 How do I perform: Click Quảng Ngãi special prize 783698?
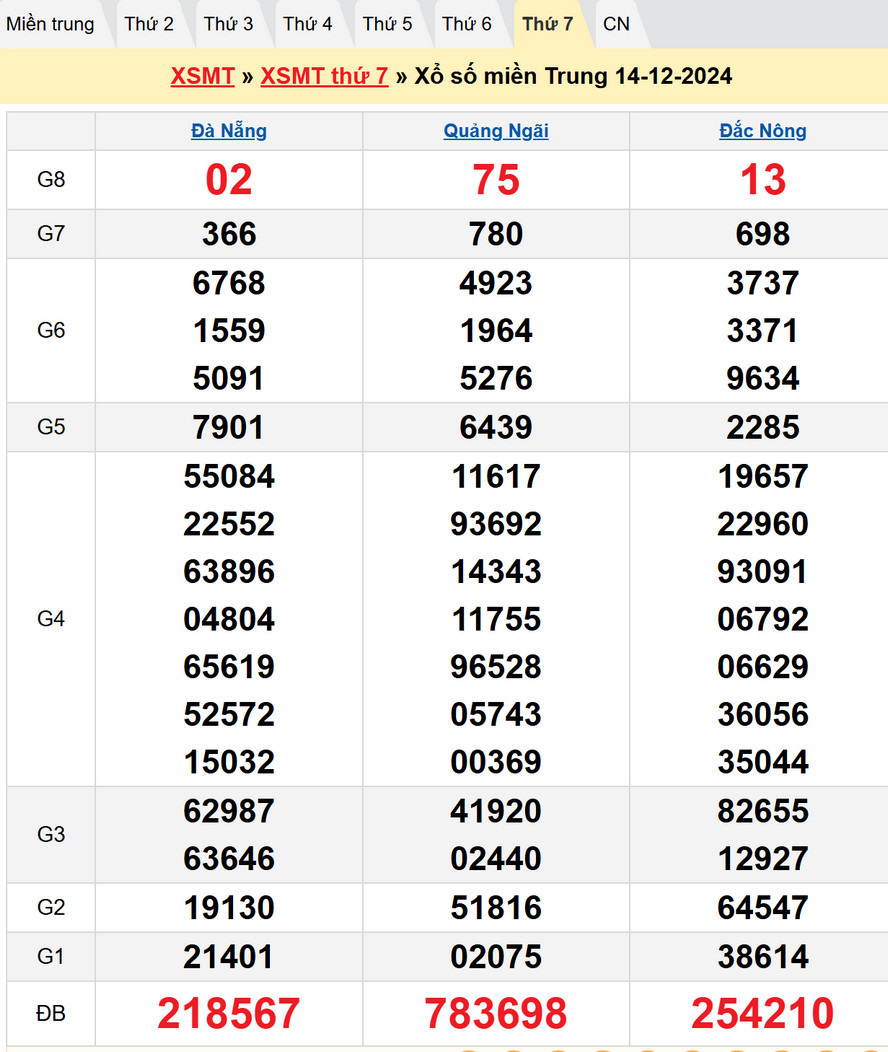point(496,1013)
